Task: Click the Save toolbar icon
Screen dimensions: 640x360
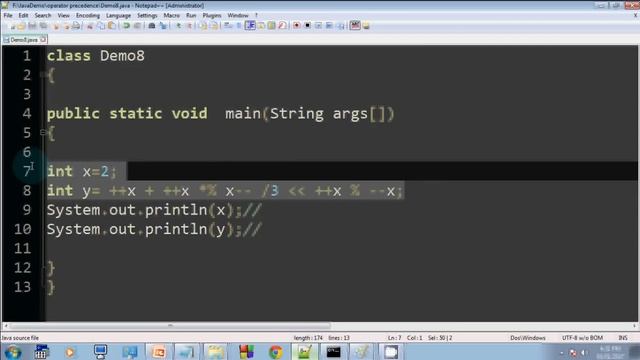Action: 32,26
